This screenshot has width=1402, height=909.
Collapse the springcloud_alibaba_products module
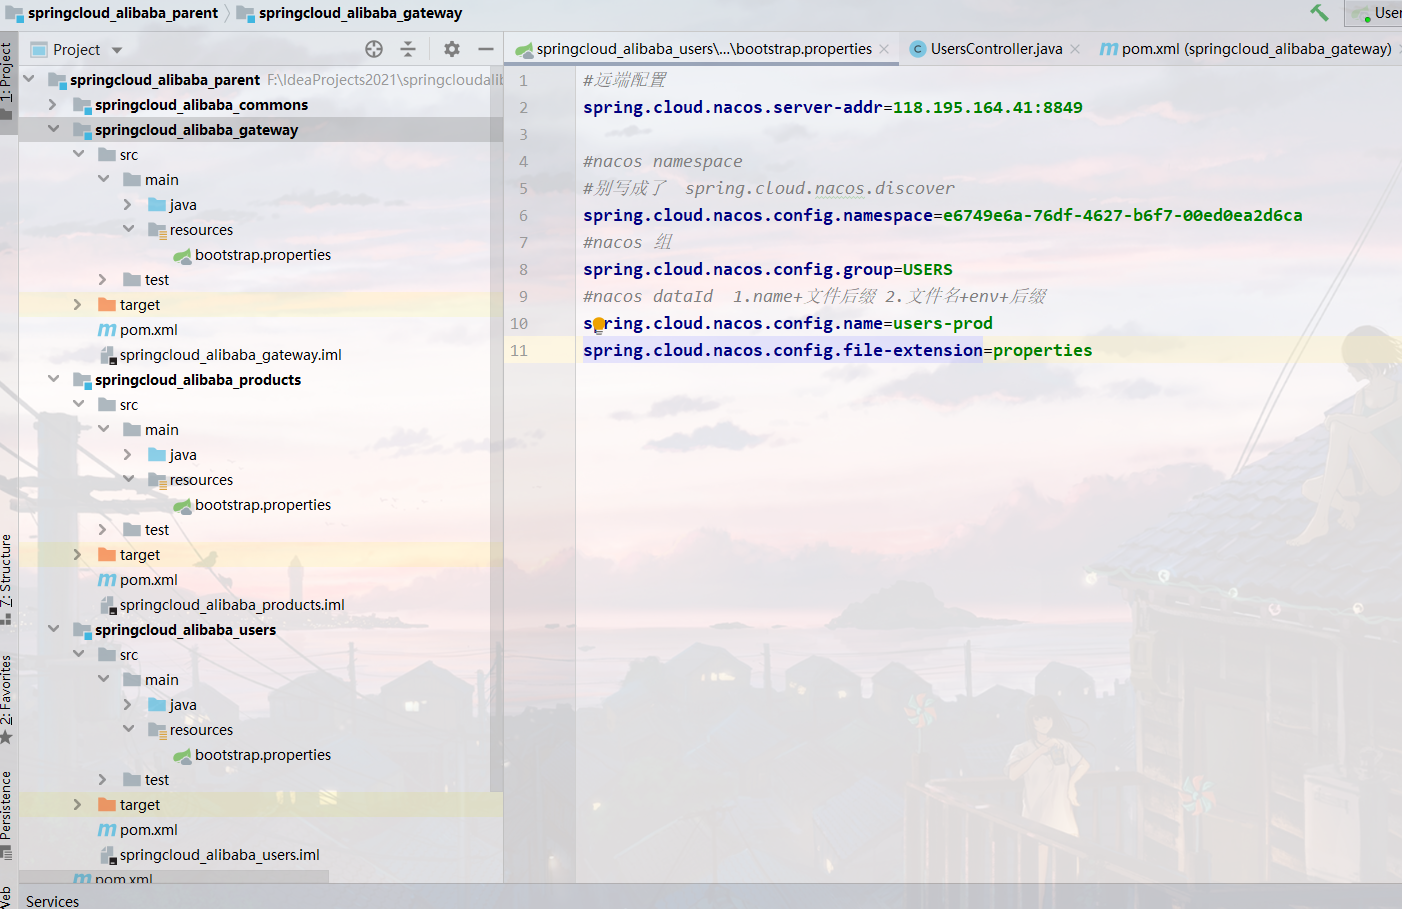tap(53, 380)
